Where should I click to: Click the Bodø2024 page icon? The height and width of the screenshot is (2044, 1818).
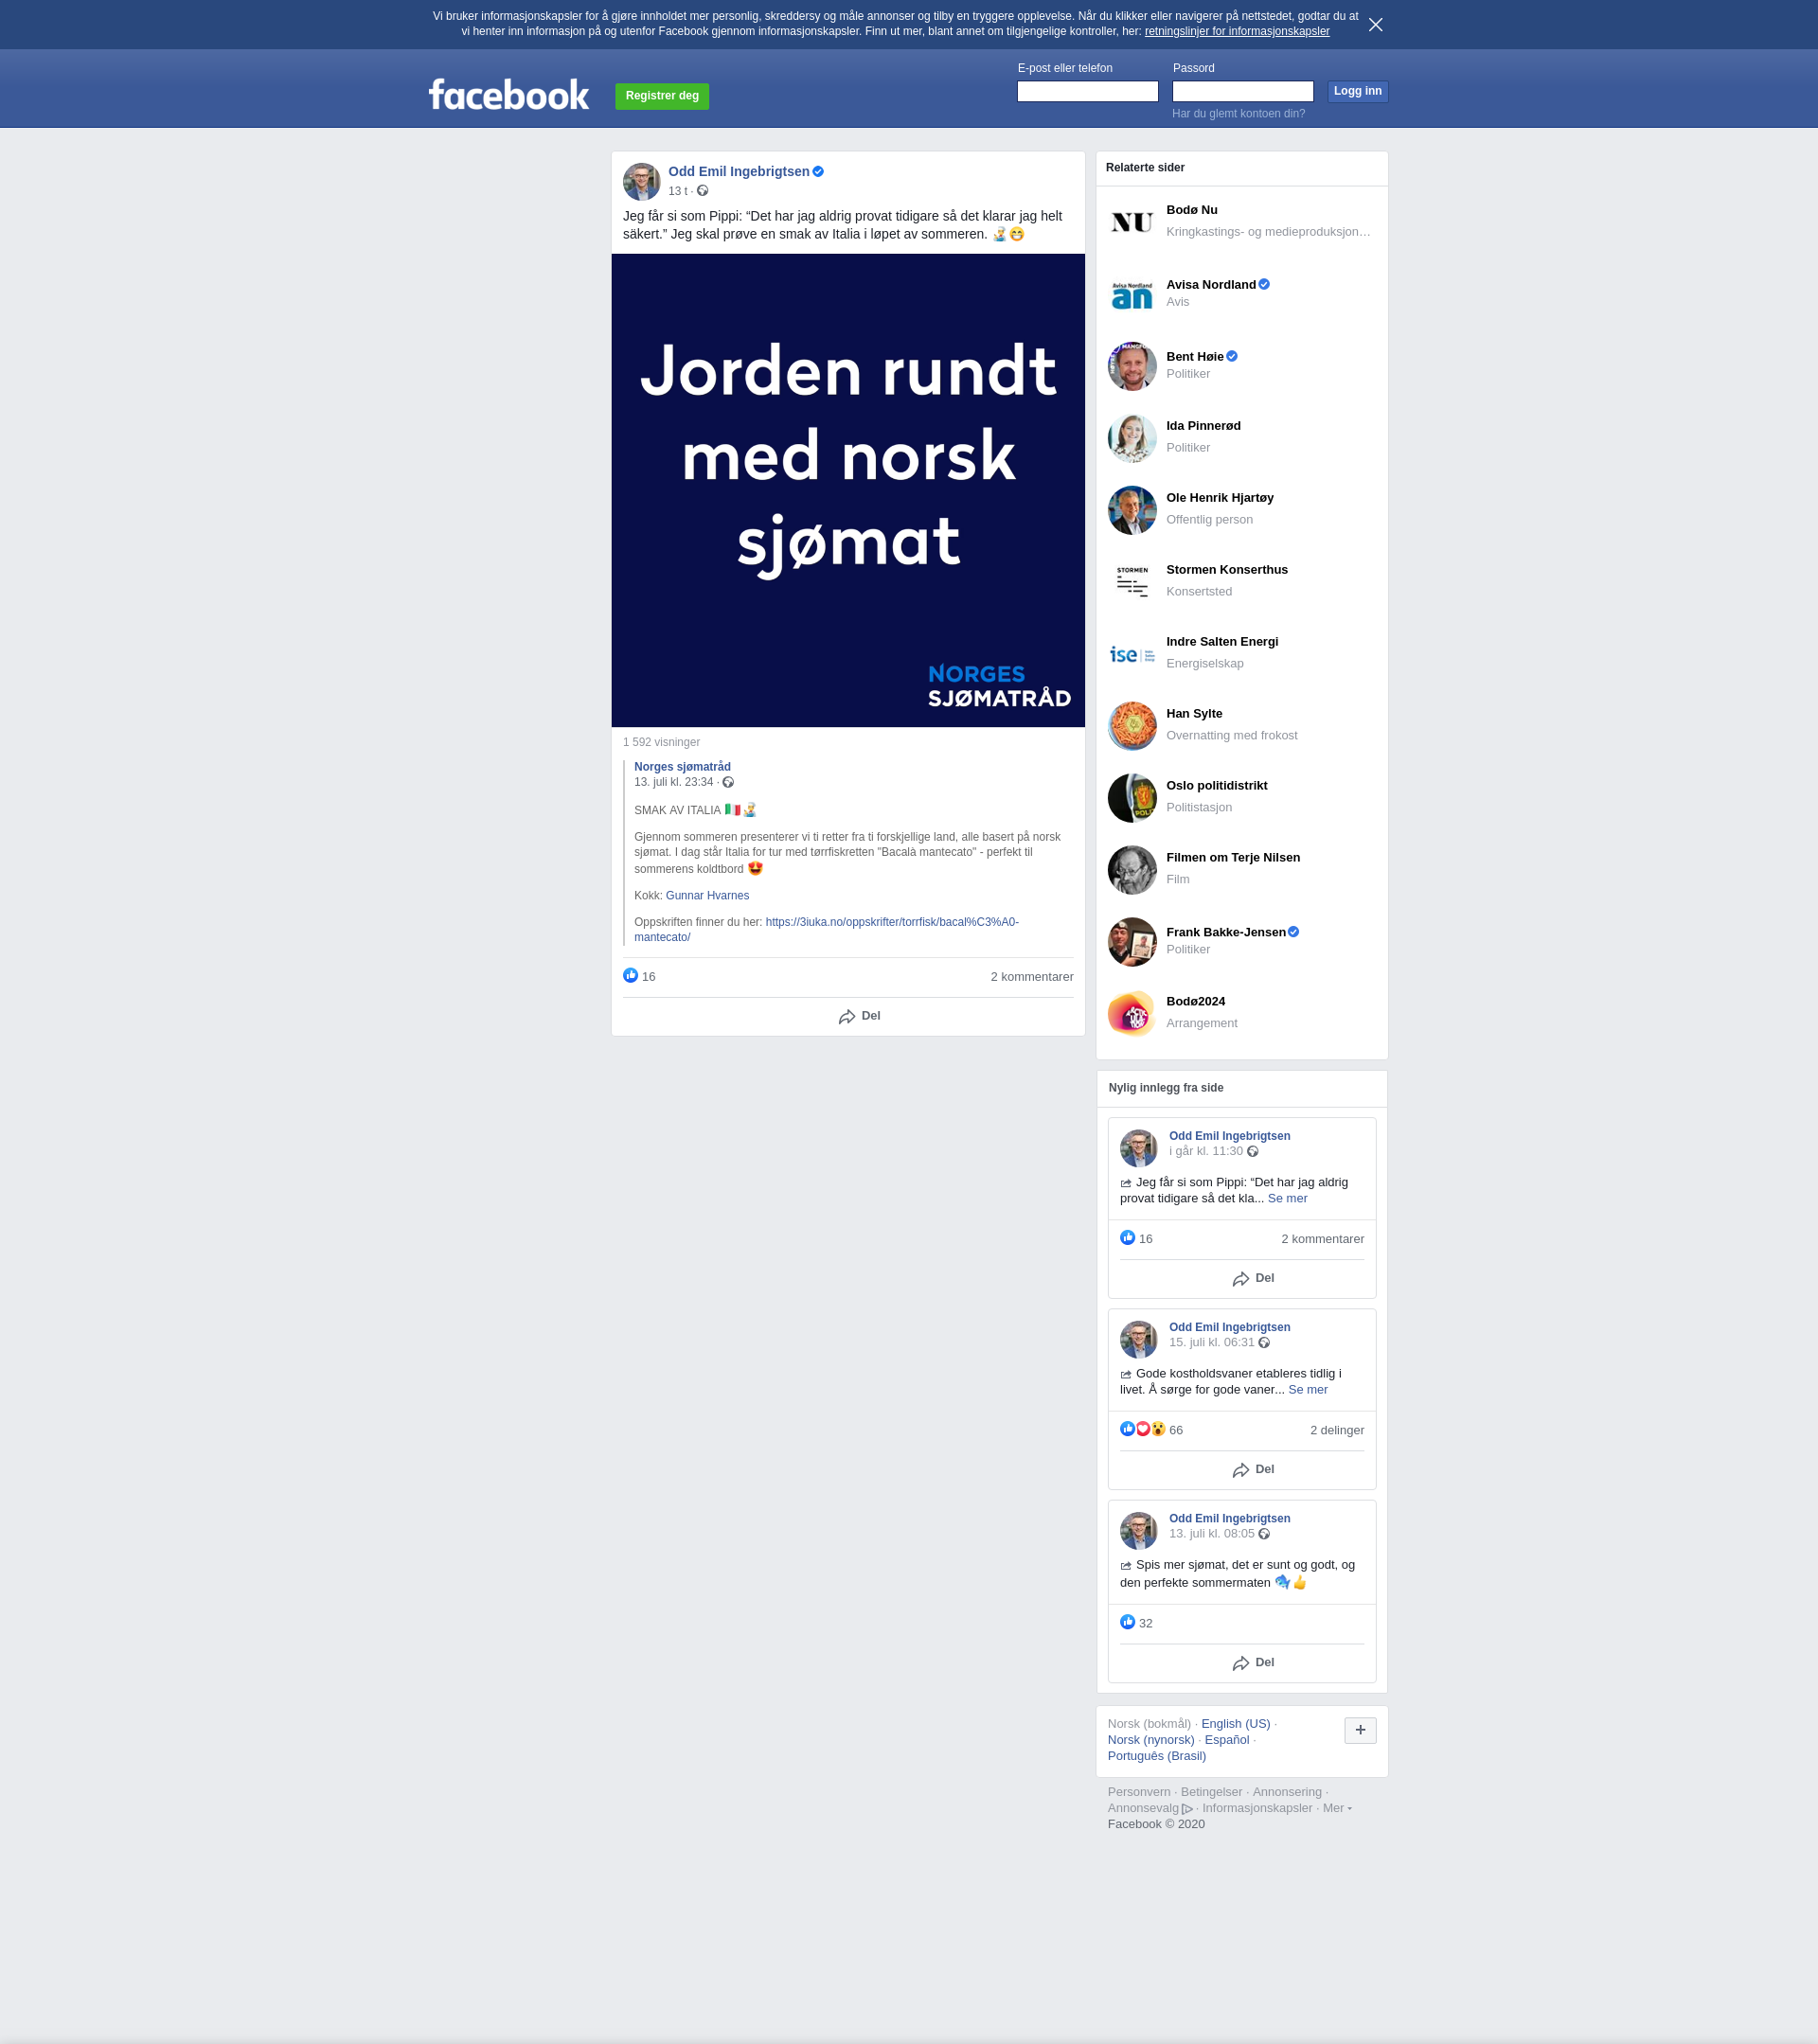[x=1131, y=1014]
